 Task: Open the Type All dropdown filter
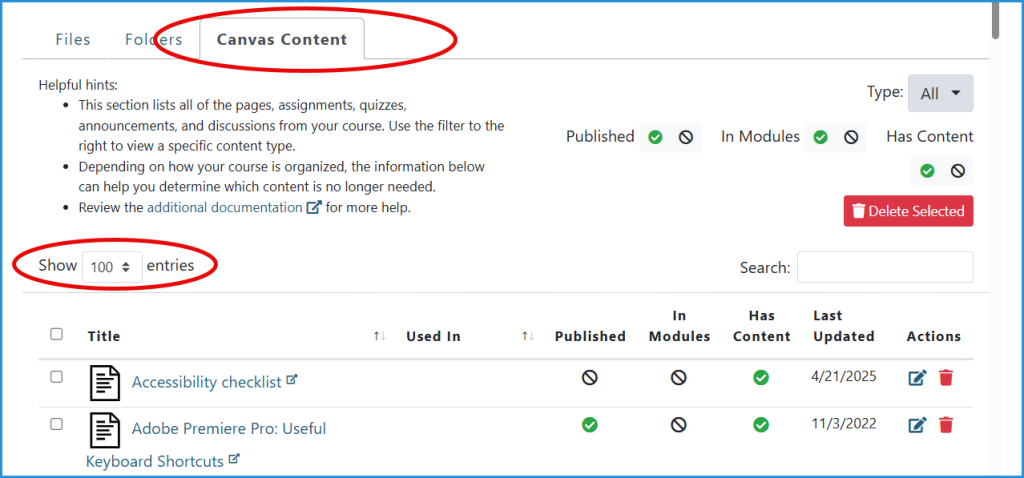[x=940, y=93]
